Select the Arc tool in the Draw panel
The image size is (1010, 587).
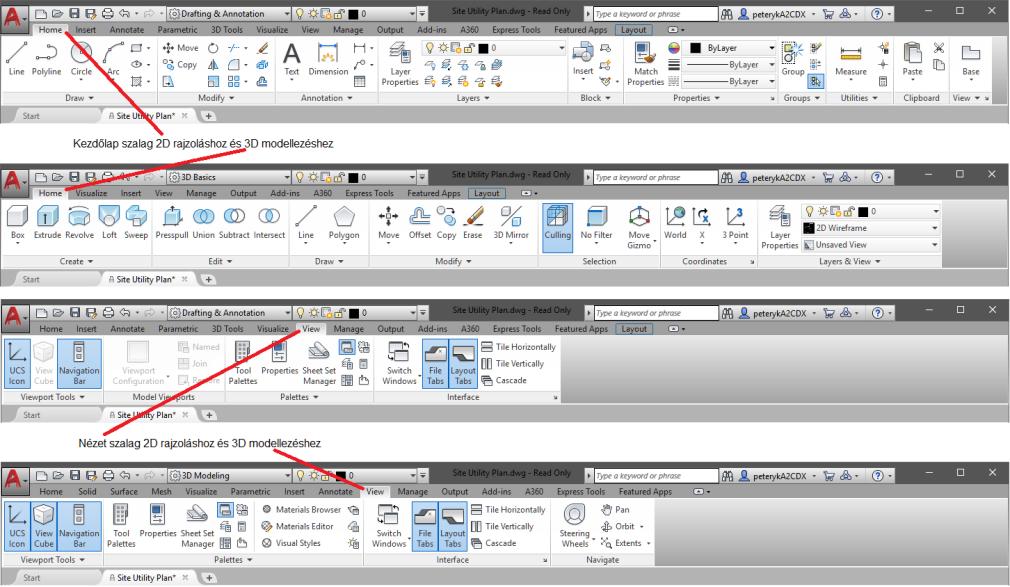(x=113, y=59)
